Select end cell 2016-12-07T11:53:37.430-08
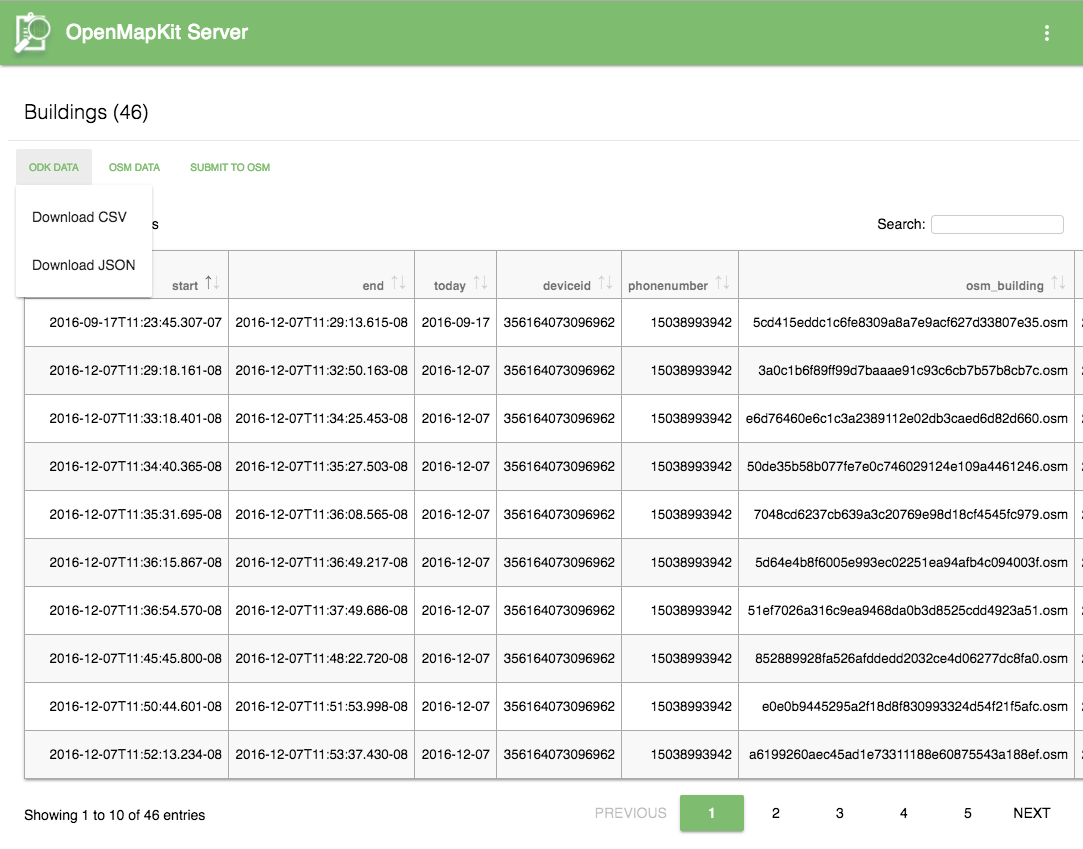 [321, 754]
